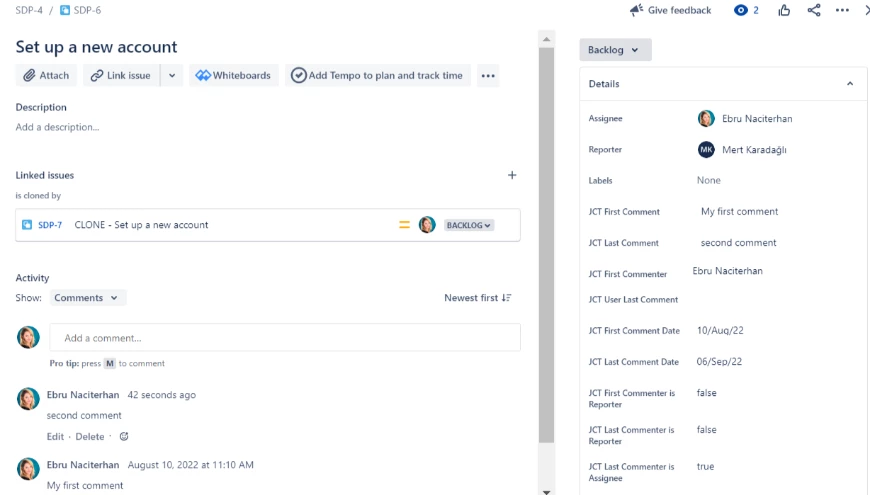870x495 pixels.
Task: Open the toolbar three-dots menu beside Tempo
Action: [x=488, y=75]
